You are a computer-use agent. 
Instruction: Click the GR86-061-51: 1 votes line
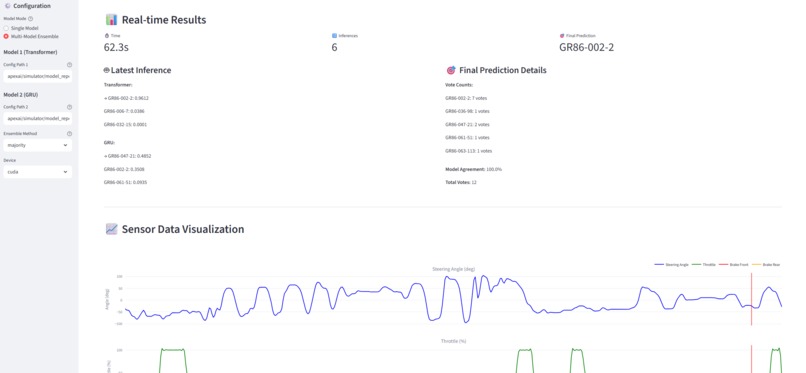pos(467,138)
